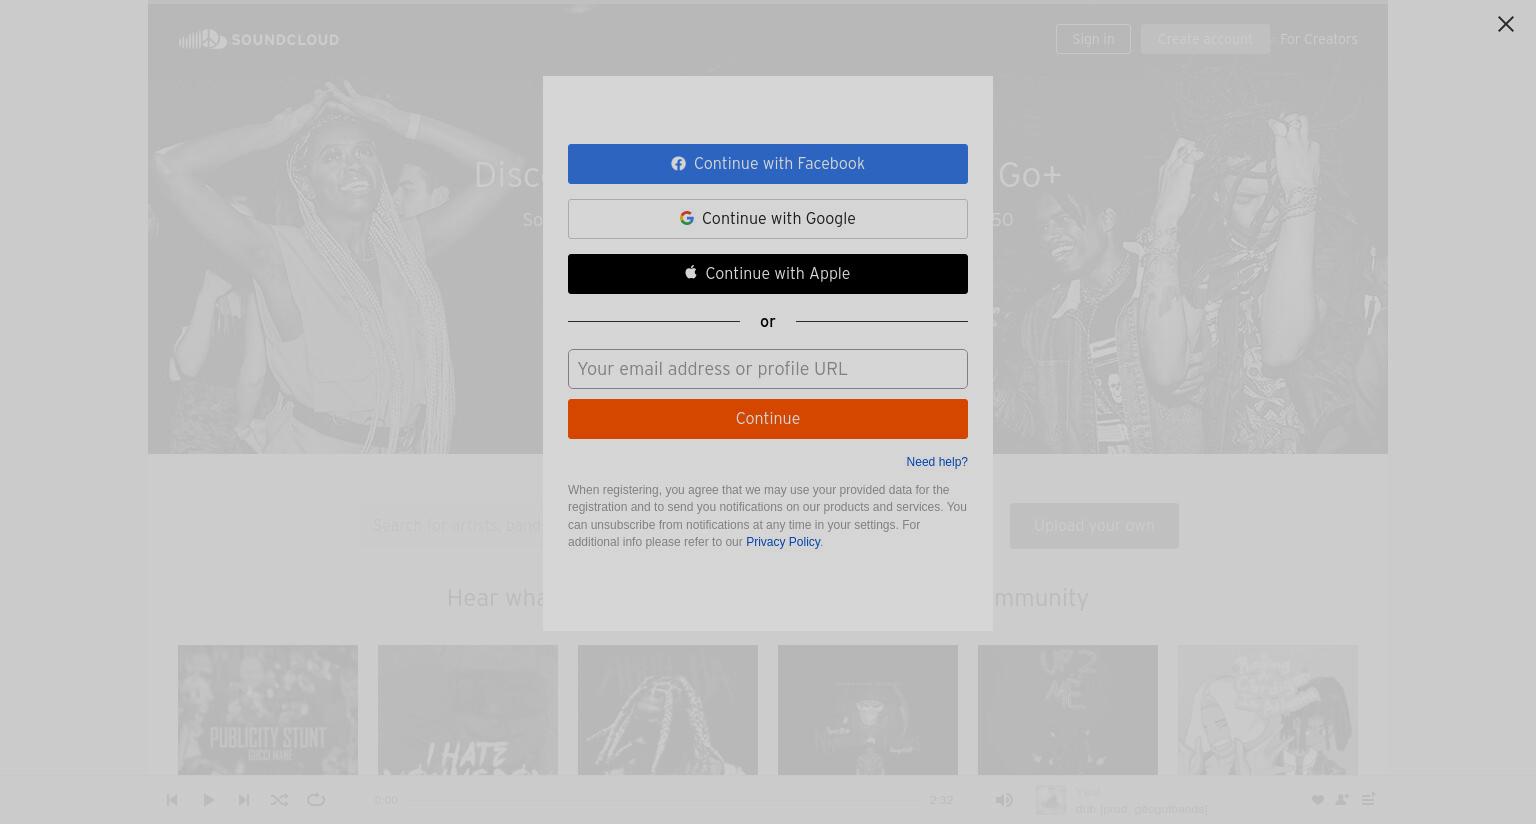Screen dimensions: 1536x824
Task: Open the fourth trending track cover
Action: tap(868, 710)
